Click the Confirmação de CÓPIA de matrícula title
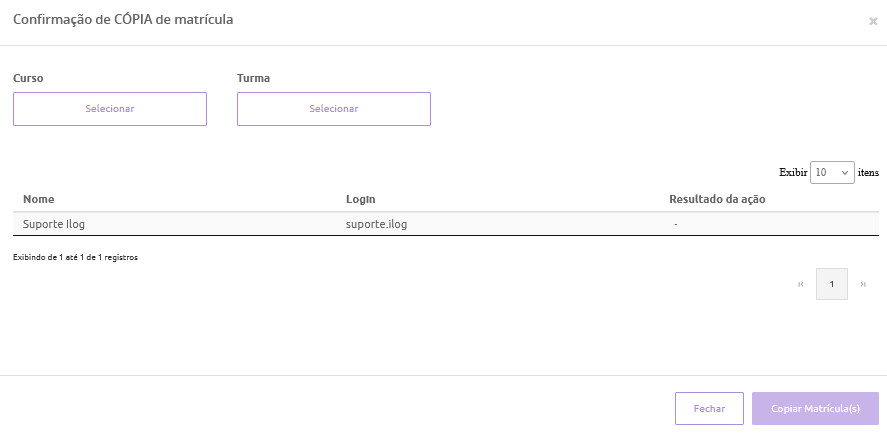This screenshot has height=433, width=887. pos(123,19)
